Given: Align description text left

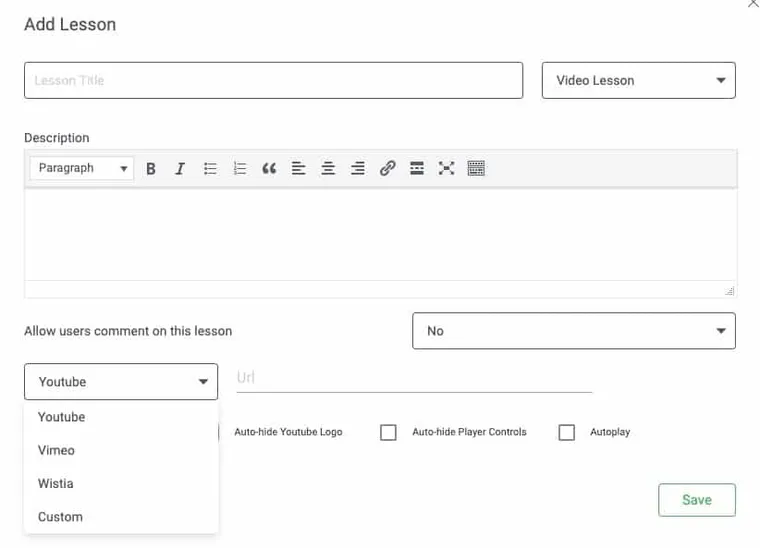Looking at the screenshot, I should coord(299,169).
